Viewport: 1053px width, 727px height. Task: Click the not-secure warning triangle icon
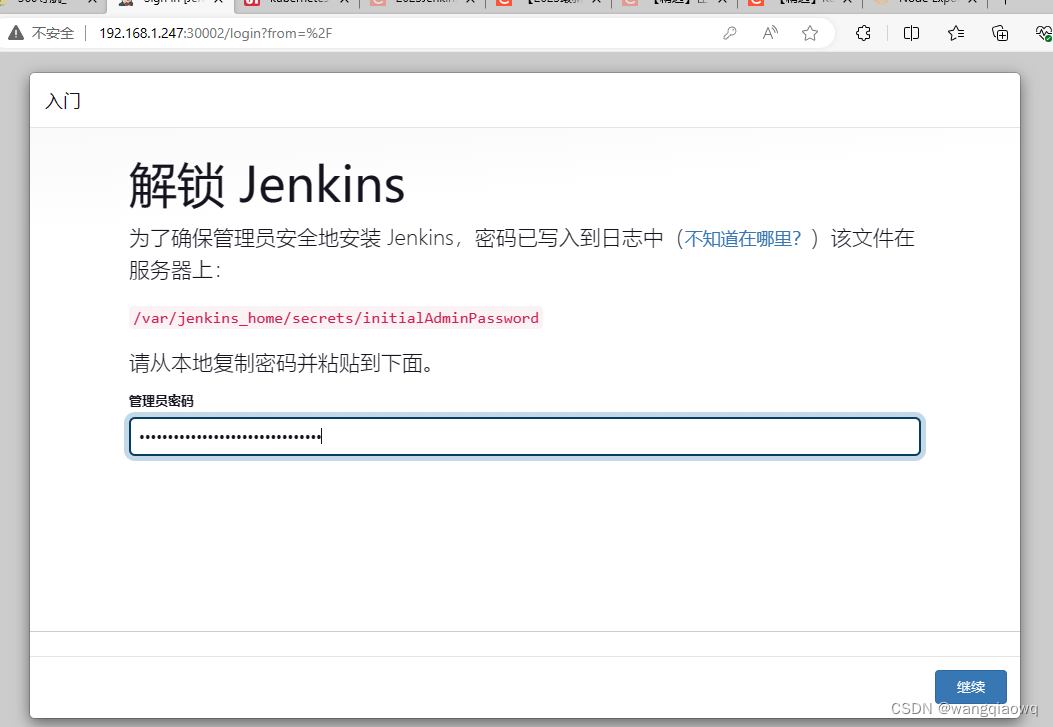(15, 32)
